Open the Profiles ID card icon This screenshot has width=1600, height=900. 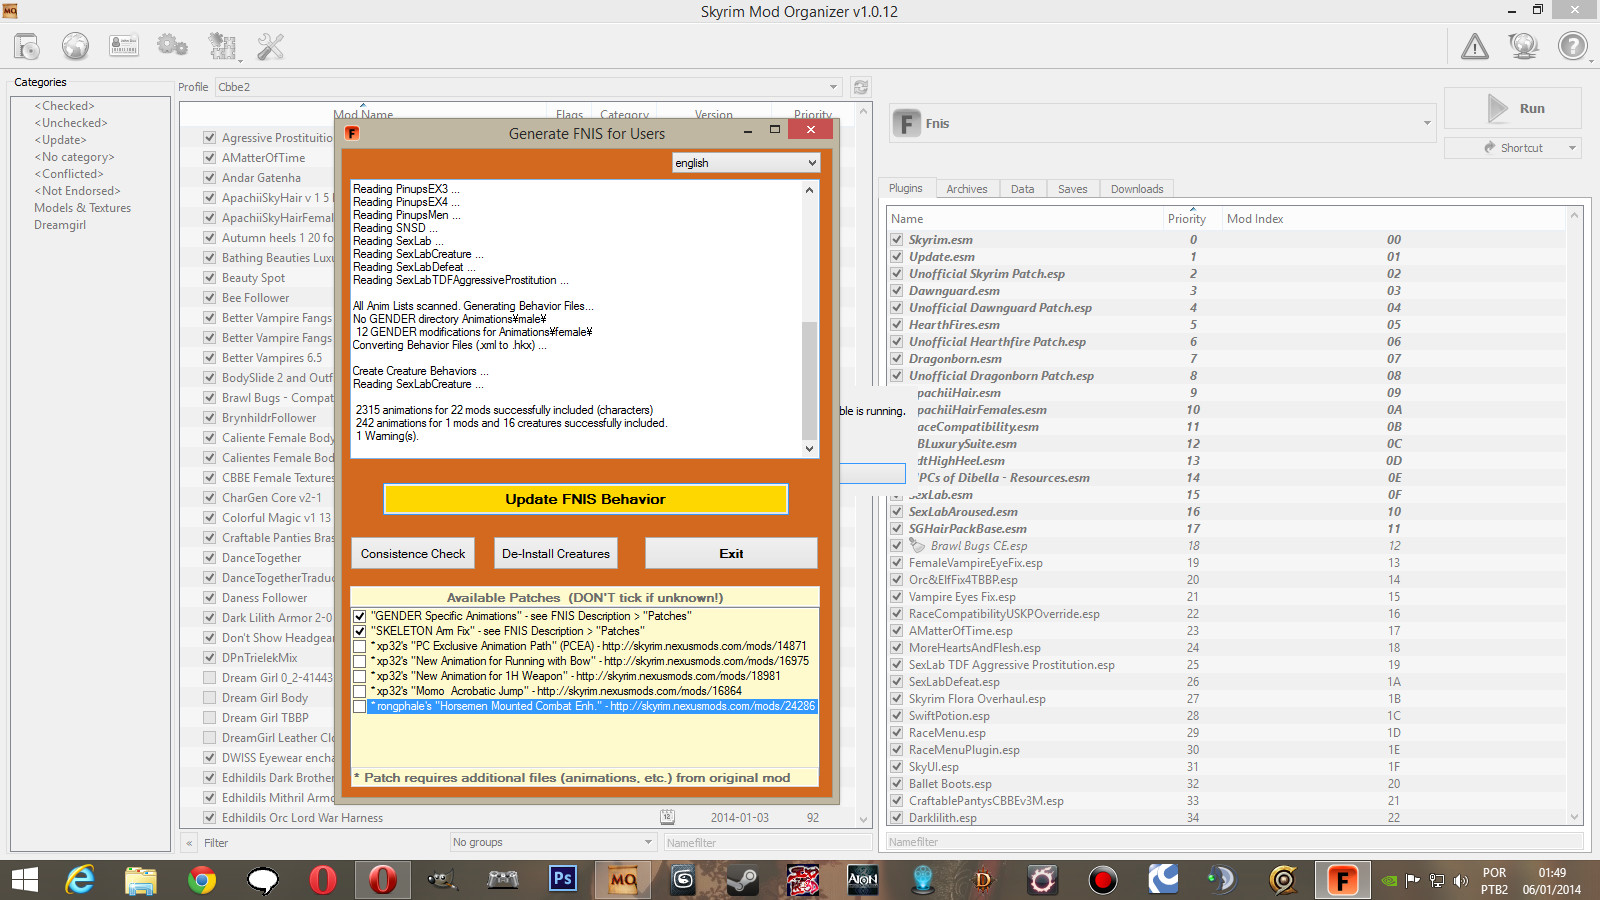click(124, 46)
